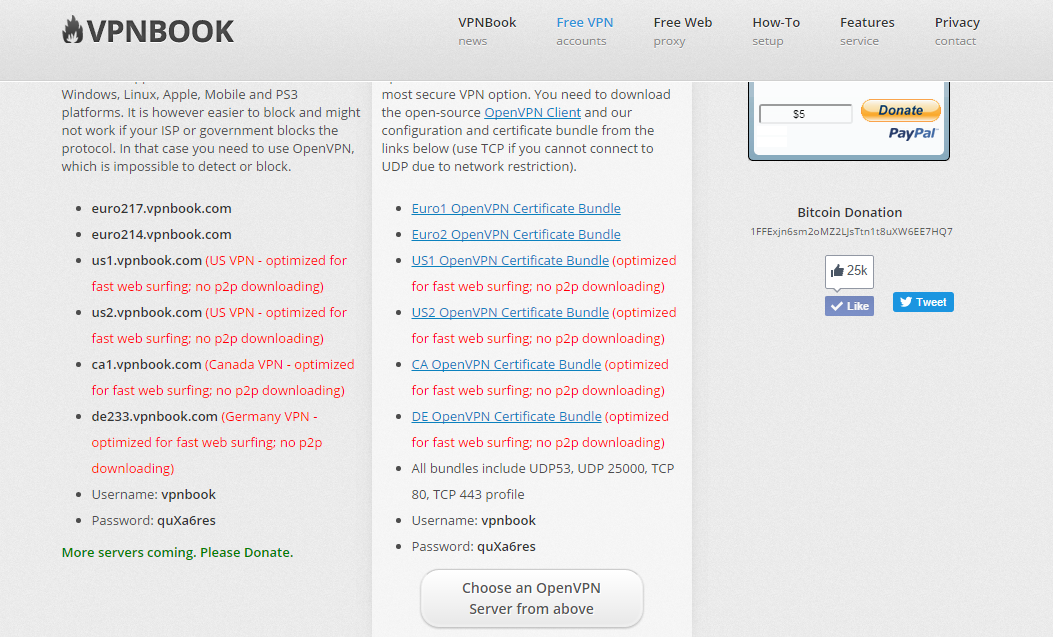Click the $5 donation amount field
The image size is (1053, 637).
click(x=805, y=113)
